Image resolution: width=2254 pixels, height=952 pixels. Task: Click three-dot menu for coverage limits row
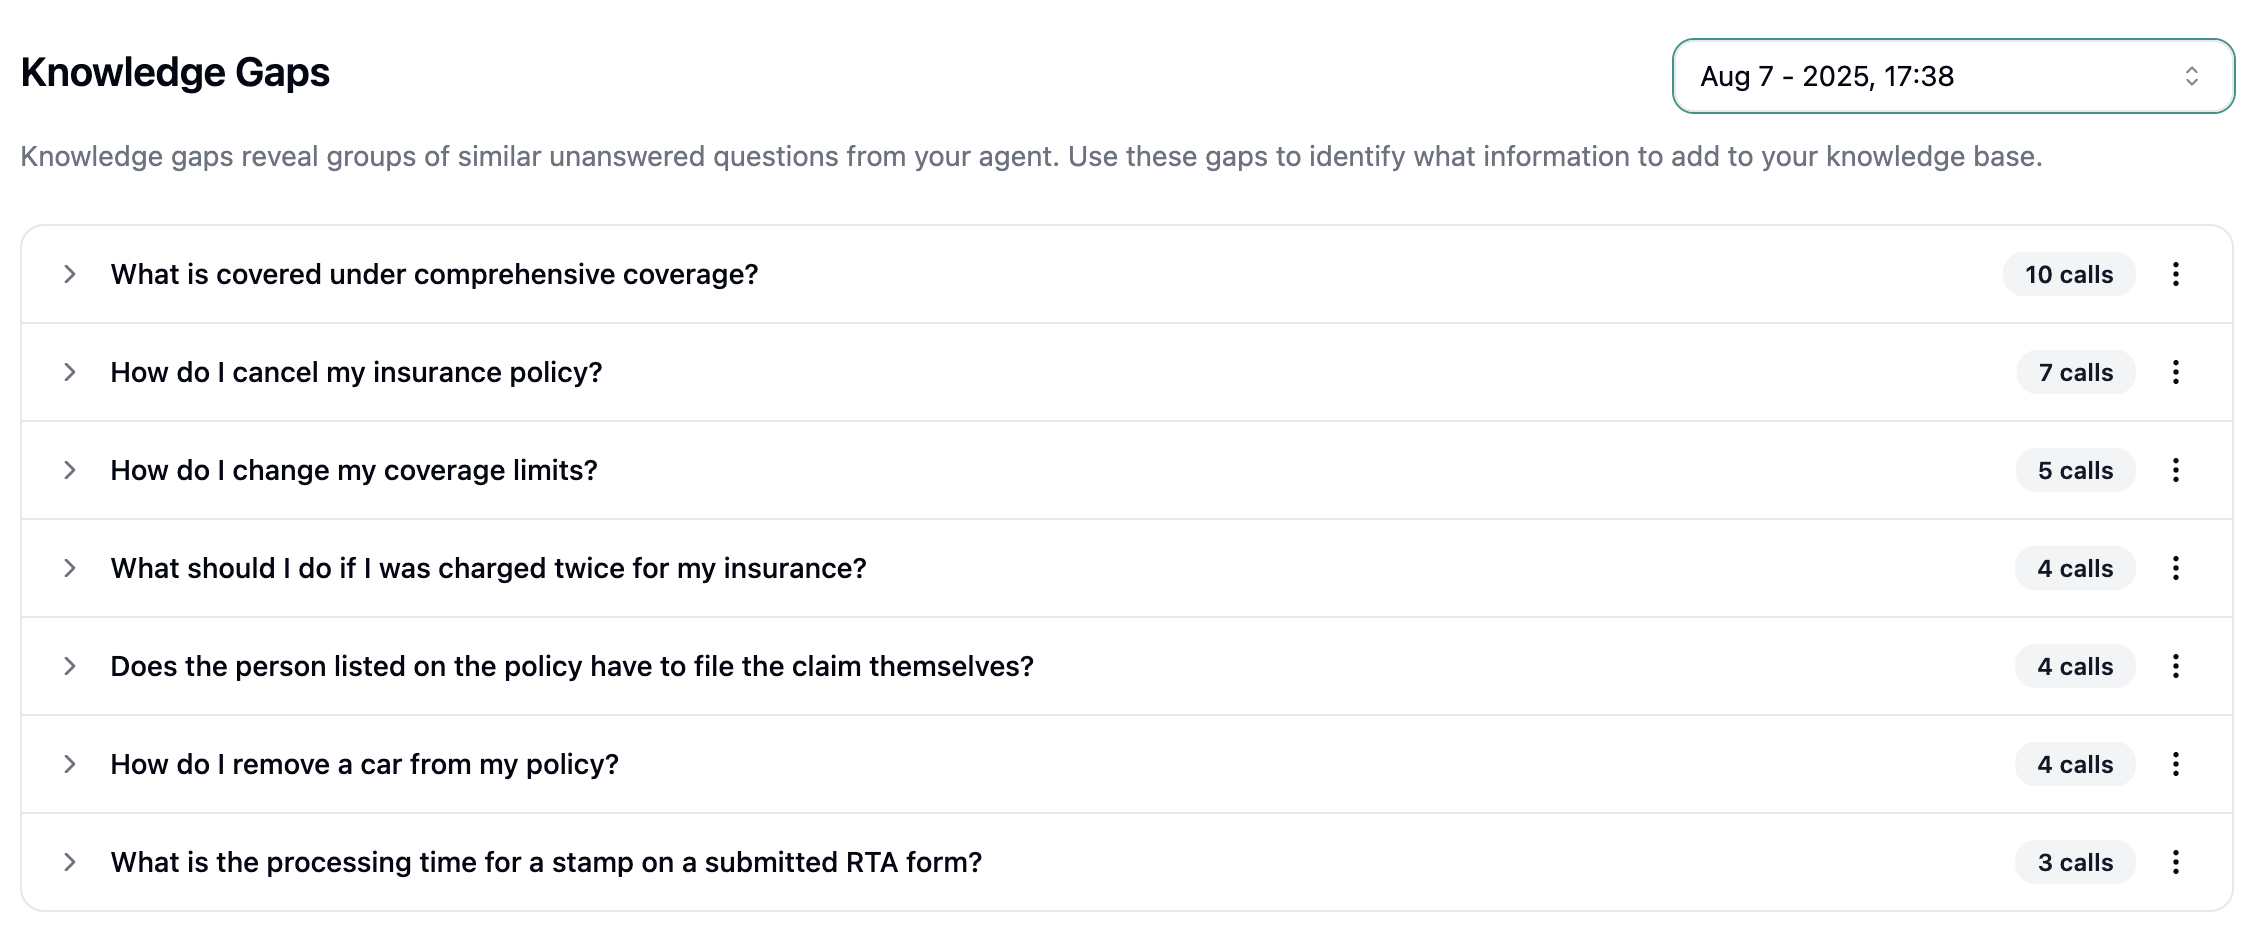click(2175, 470)
